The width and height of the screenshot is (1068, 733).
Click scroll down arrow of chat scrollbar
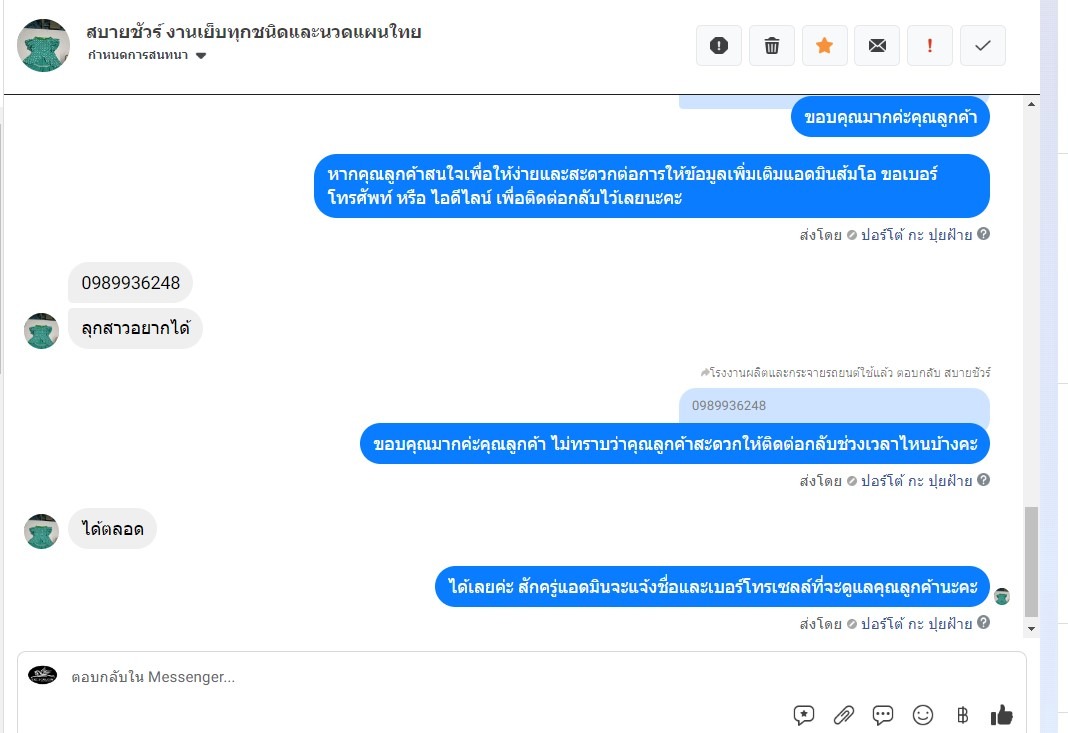coord(1031,629)
